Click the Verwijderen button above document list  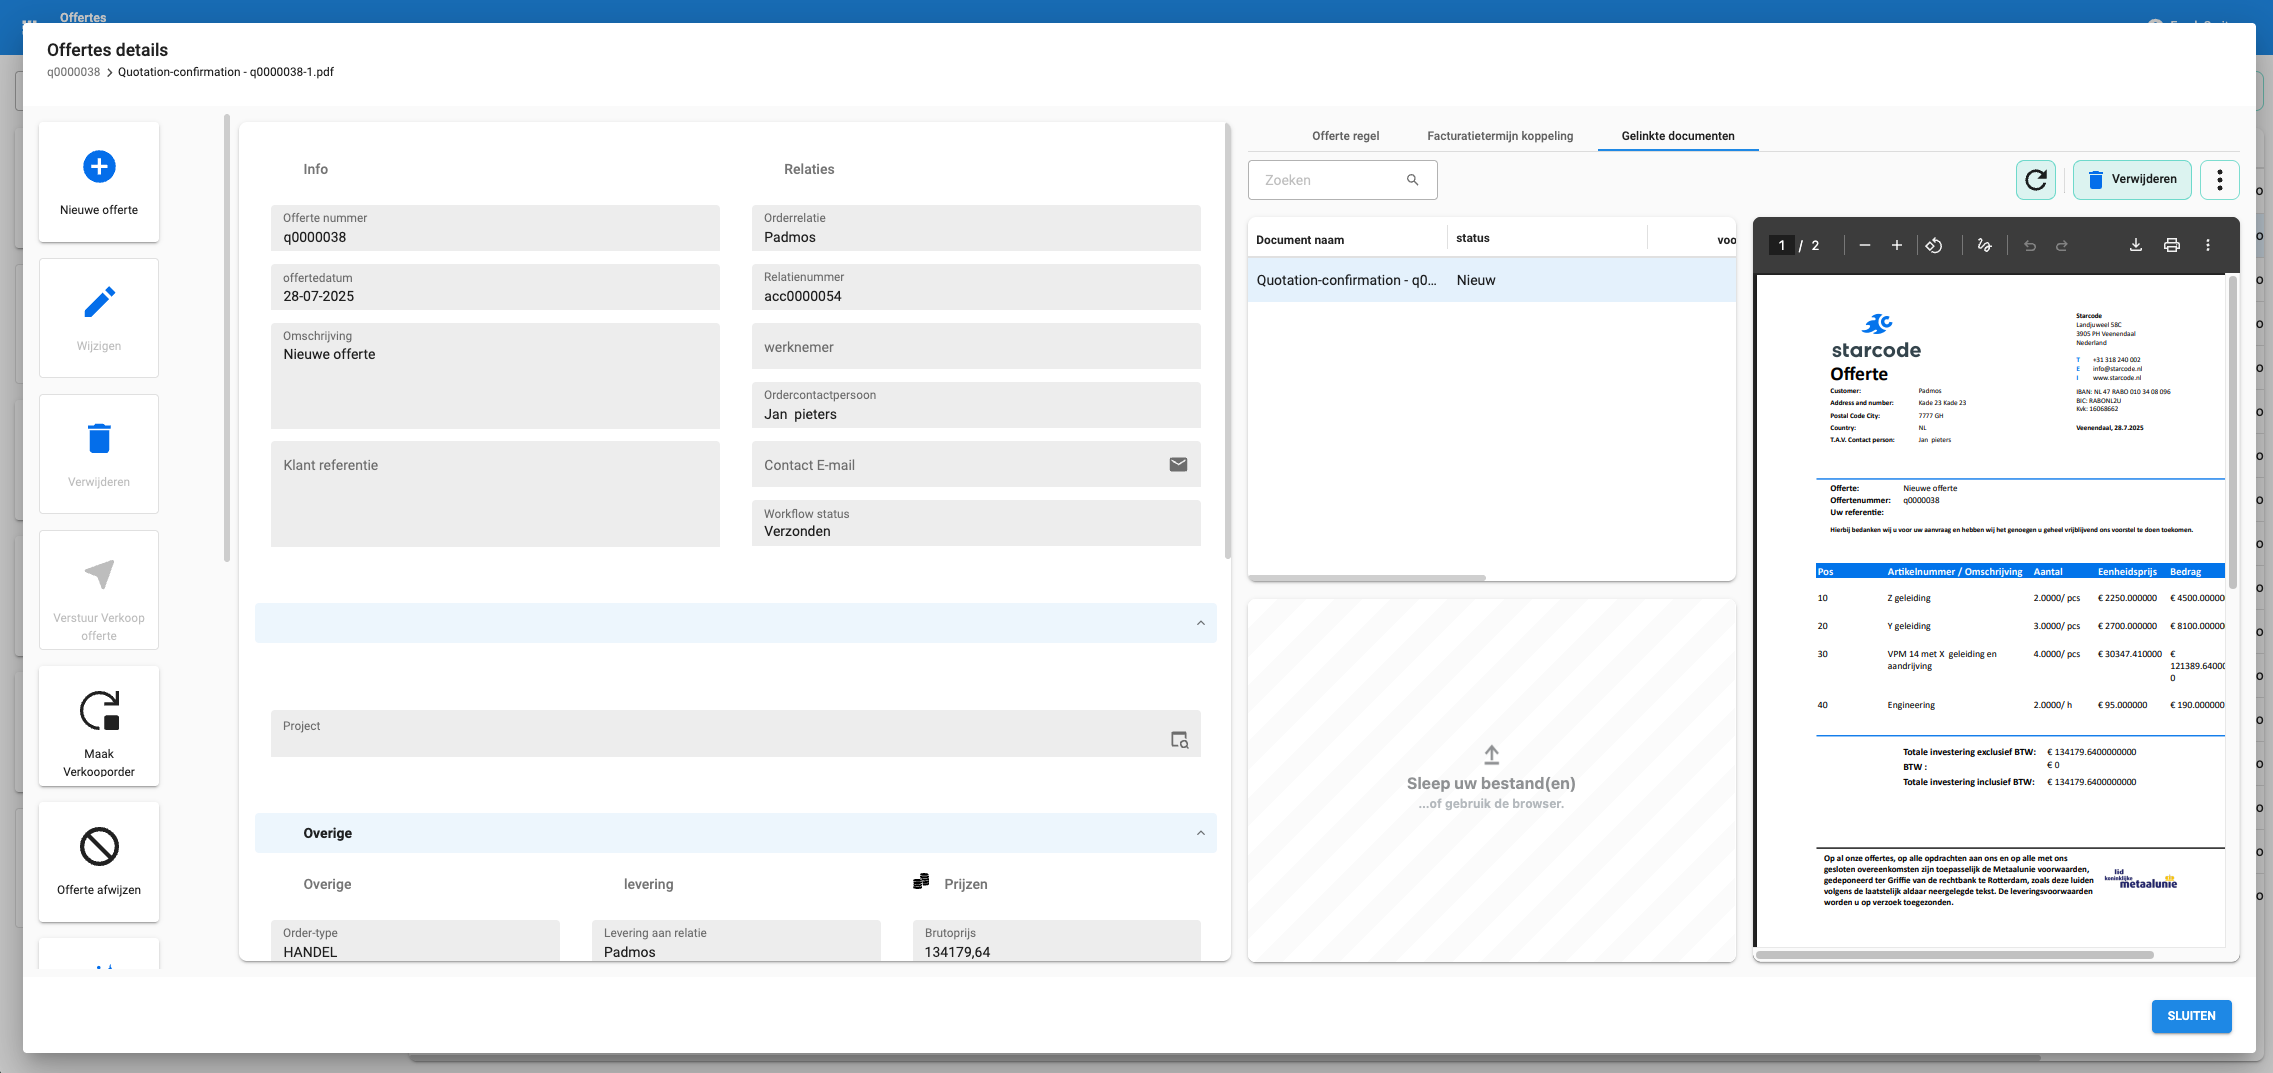click(x=2131, y=180)
